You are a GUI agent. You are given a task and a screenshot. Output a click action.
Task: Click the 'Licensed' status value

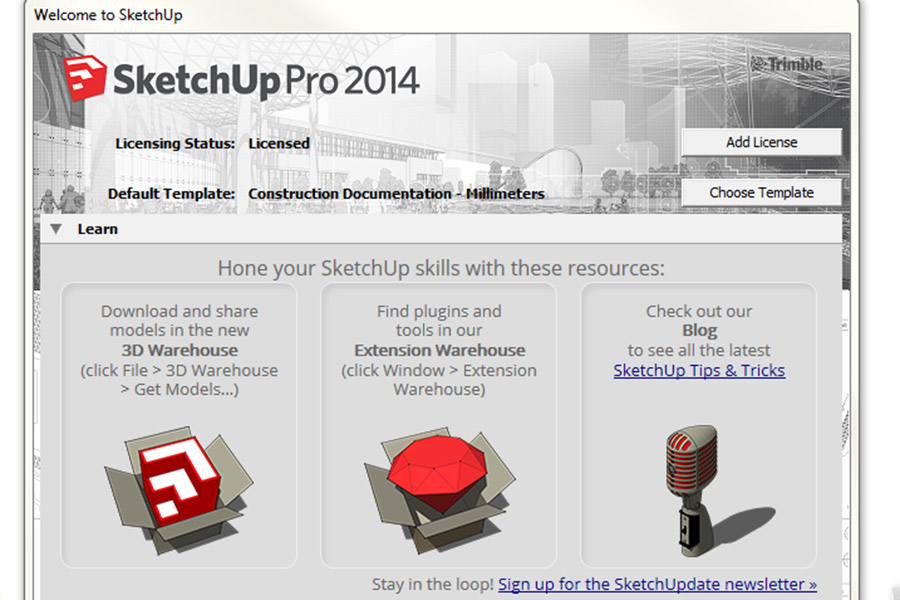tap(279, 144)
